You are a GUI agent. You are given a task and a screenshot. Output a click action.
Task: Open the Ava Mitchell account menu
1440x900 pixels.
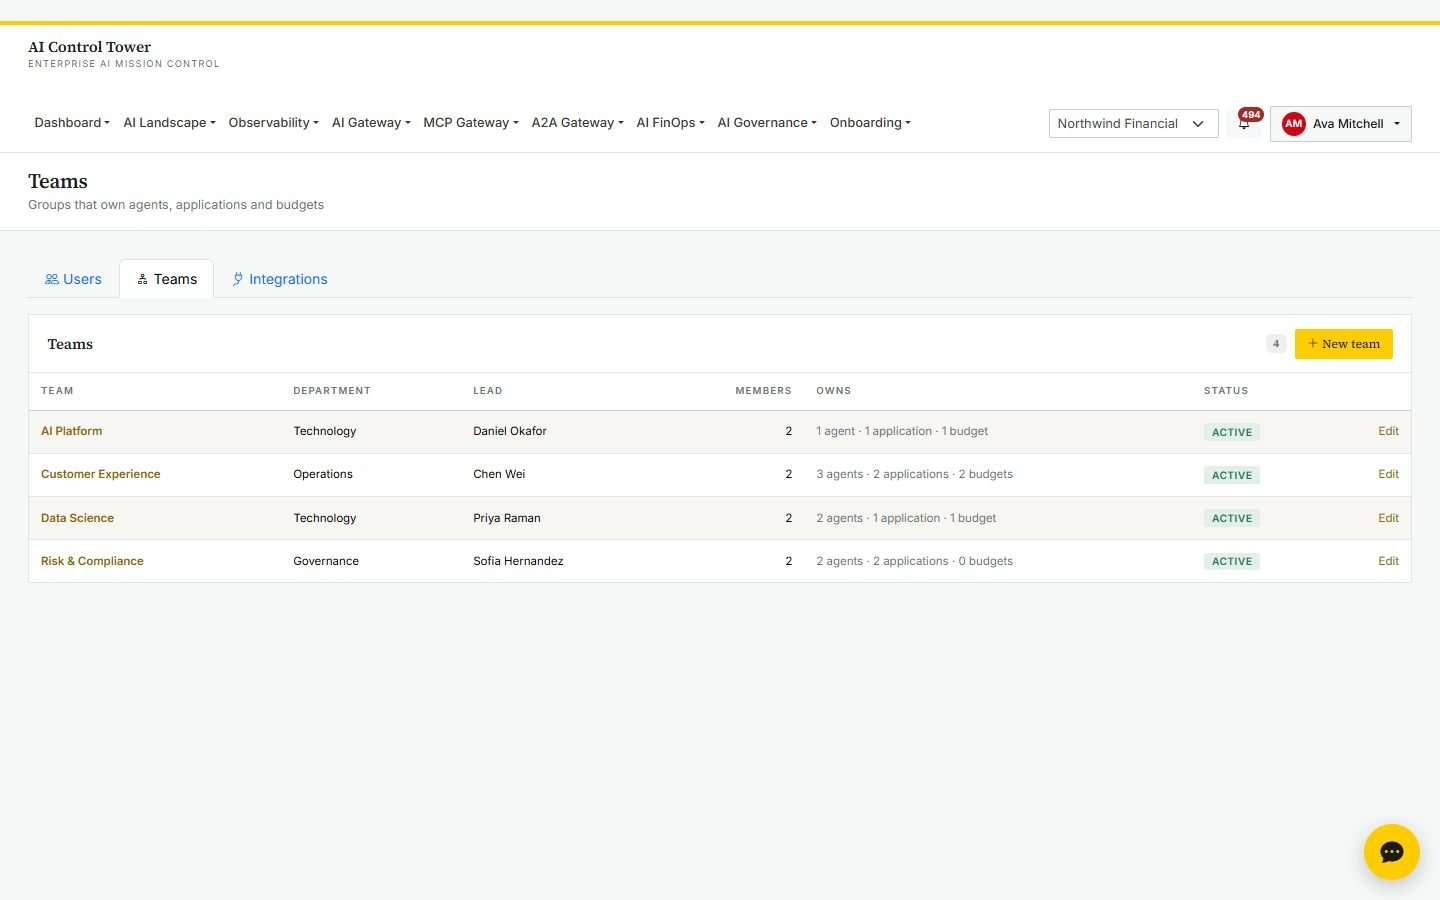tap(1340, 124)
